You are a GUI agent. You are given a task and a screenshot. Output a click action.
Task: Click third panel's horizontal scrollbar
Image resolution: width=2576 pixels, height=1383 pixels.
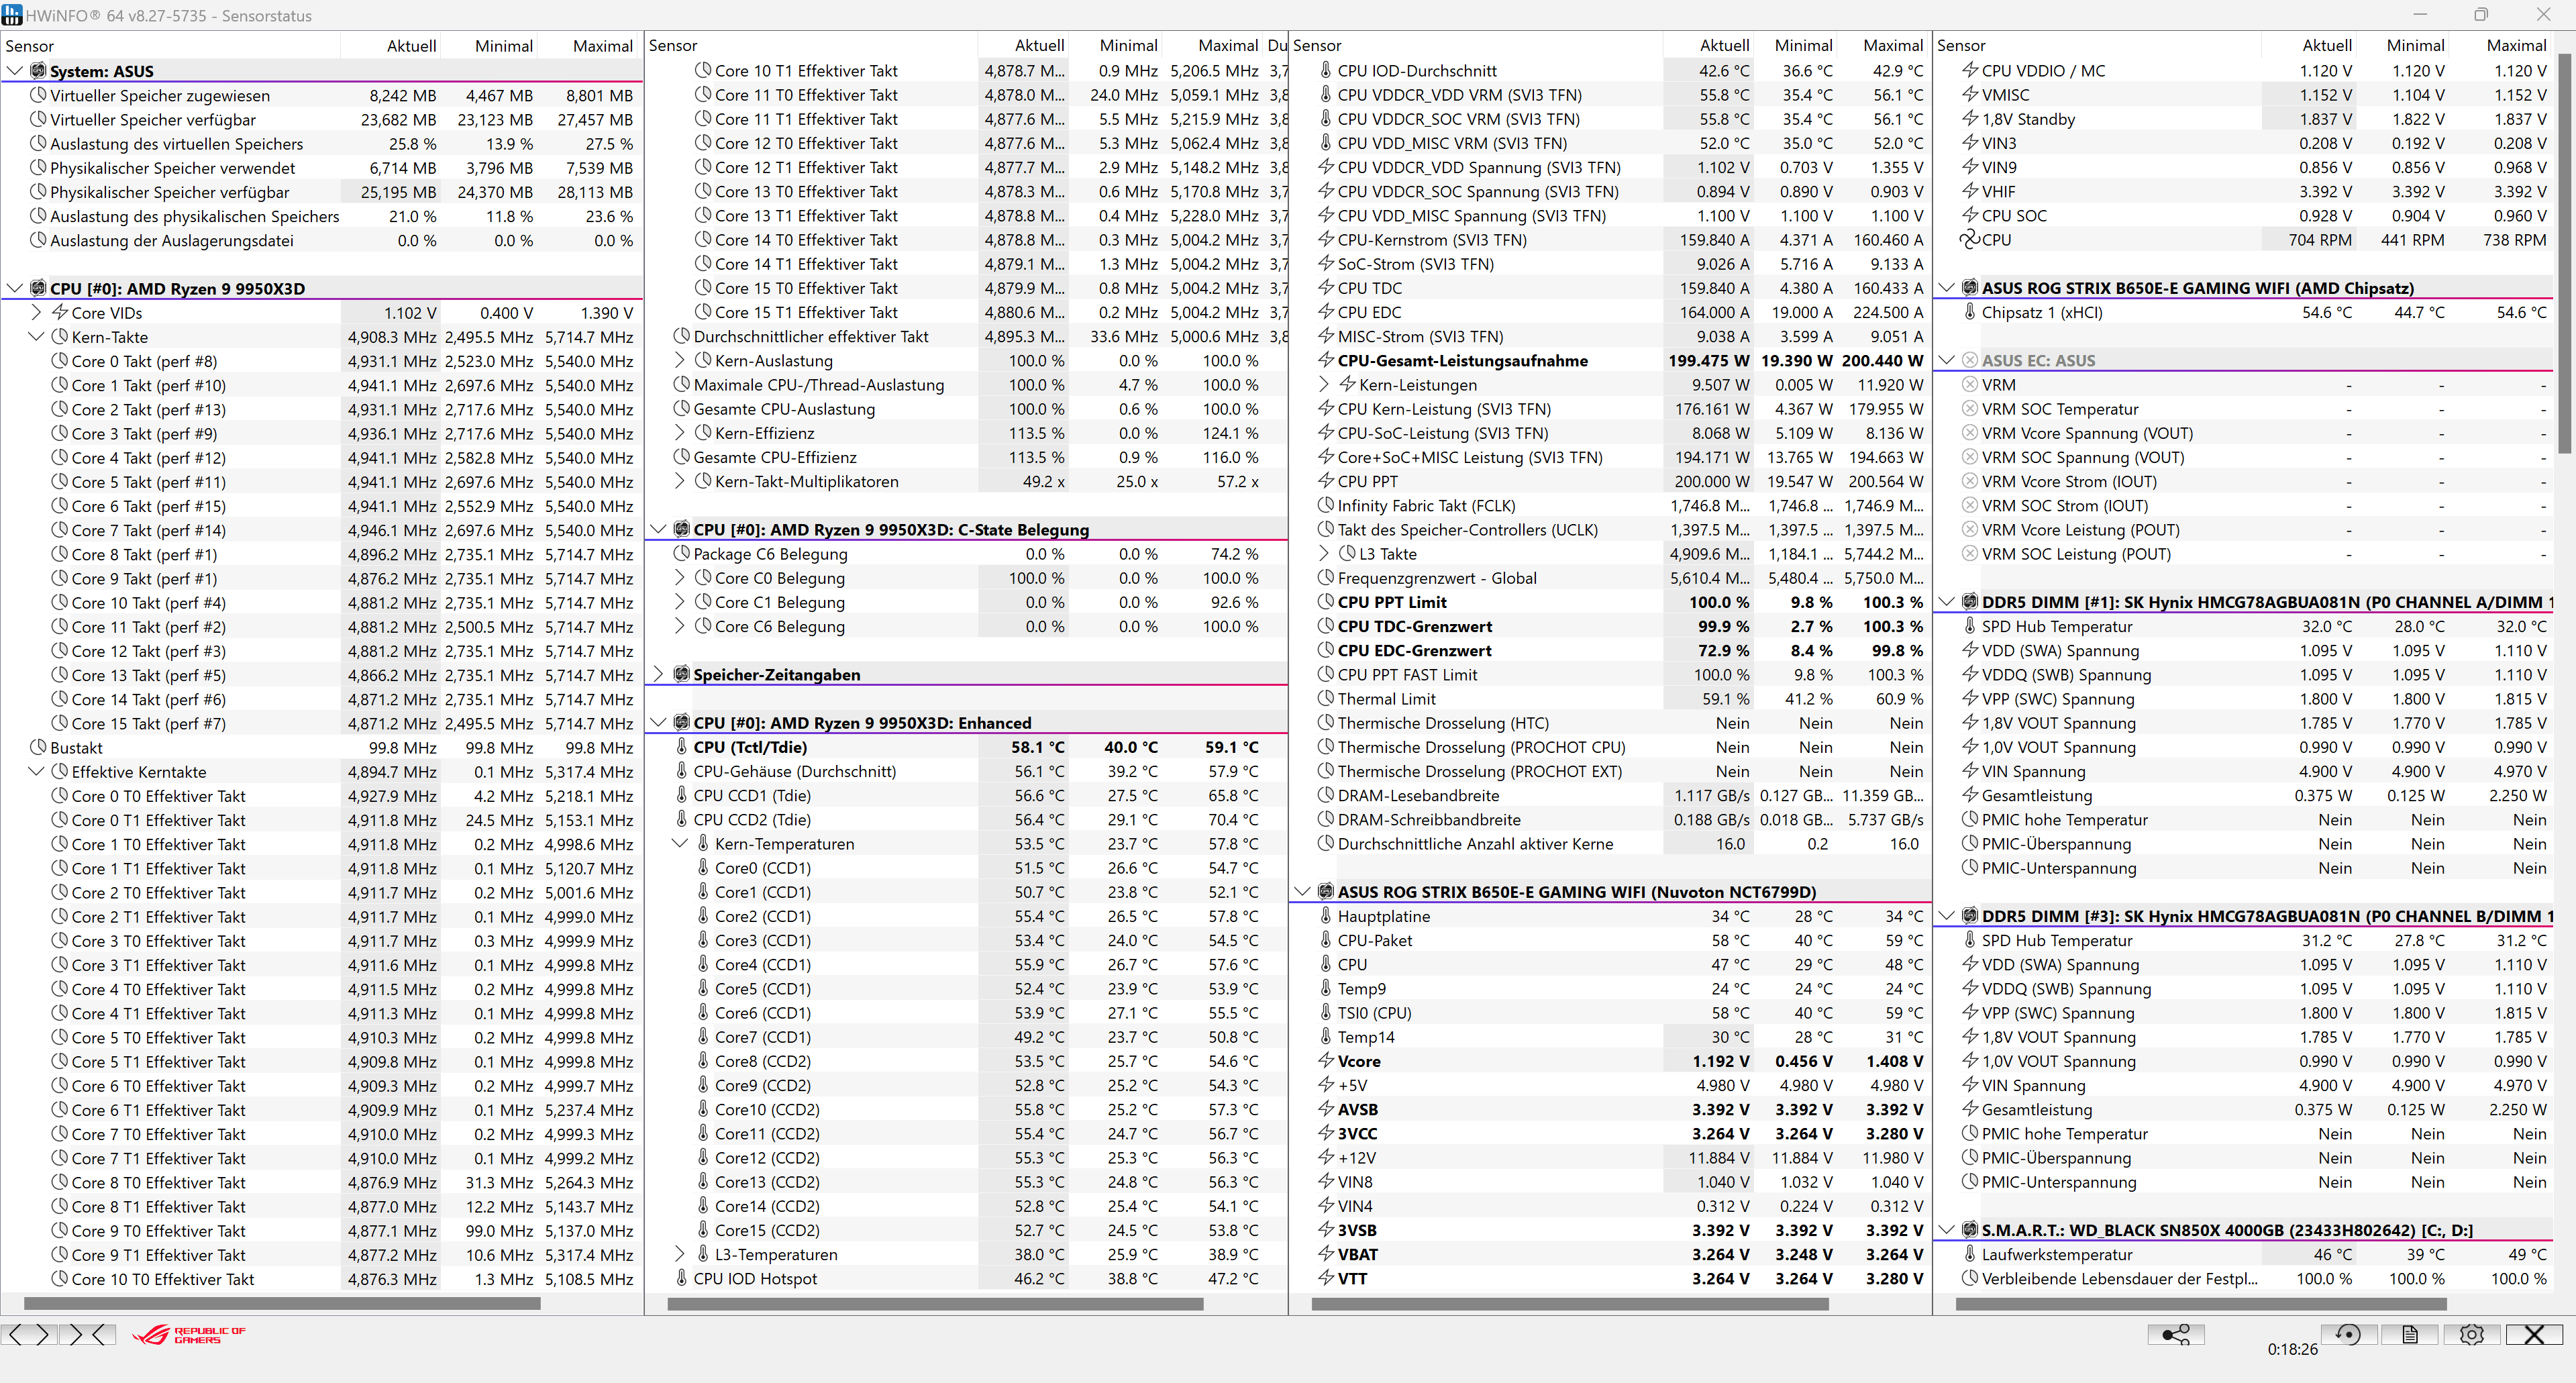(1570, 1303)
